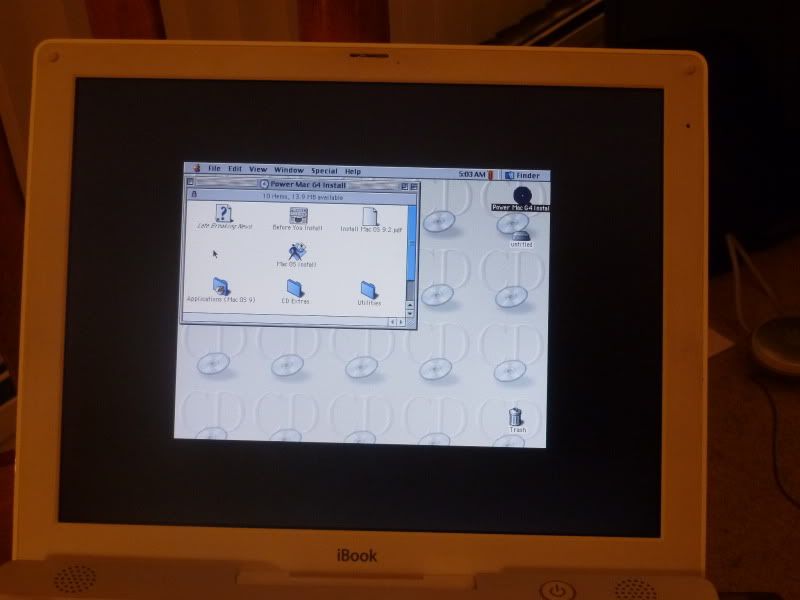The image size is (800, 600).
Task: Open the Help menu
Action: [x=353, y=171]
